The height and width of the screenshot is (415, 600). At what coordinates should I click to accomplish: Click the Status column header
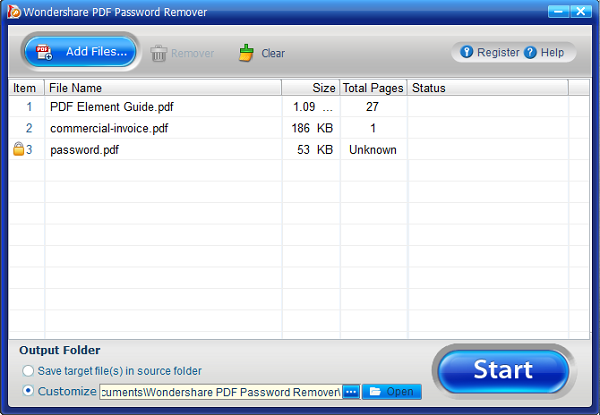pyautogui.click(x=487, y=88)
